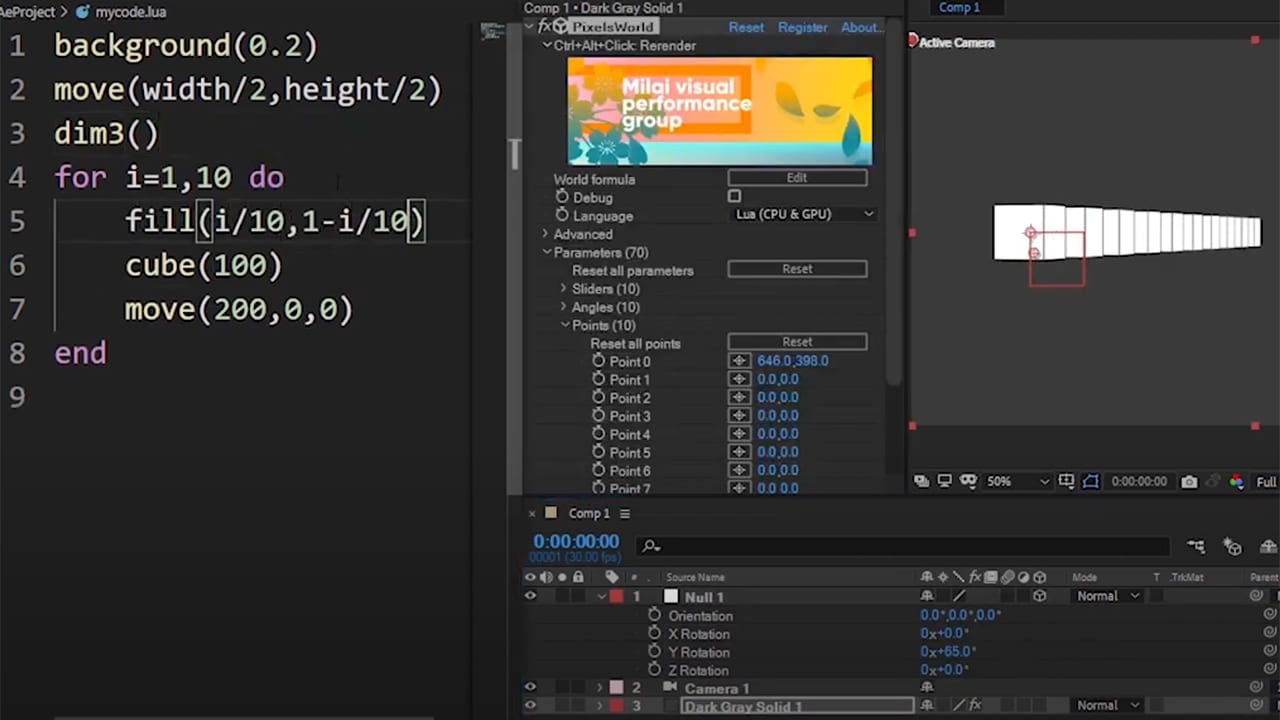Toggle the Y Rotation stopwatch on Null 1
Image resolution: width=1280 pixels, height=720 pixels.
click(x=654, y=652)
